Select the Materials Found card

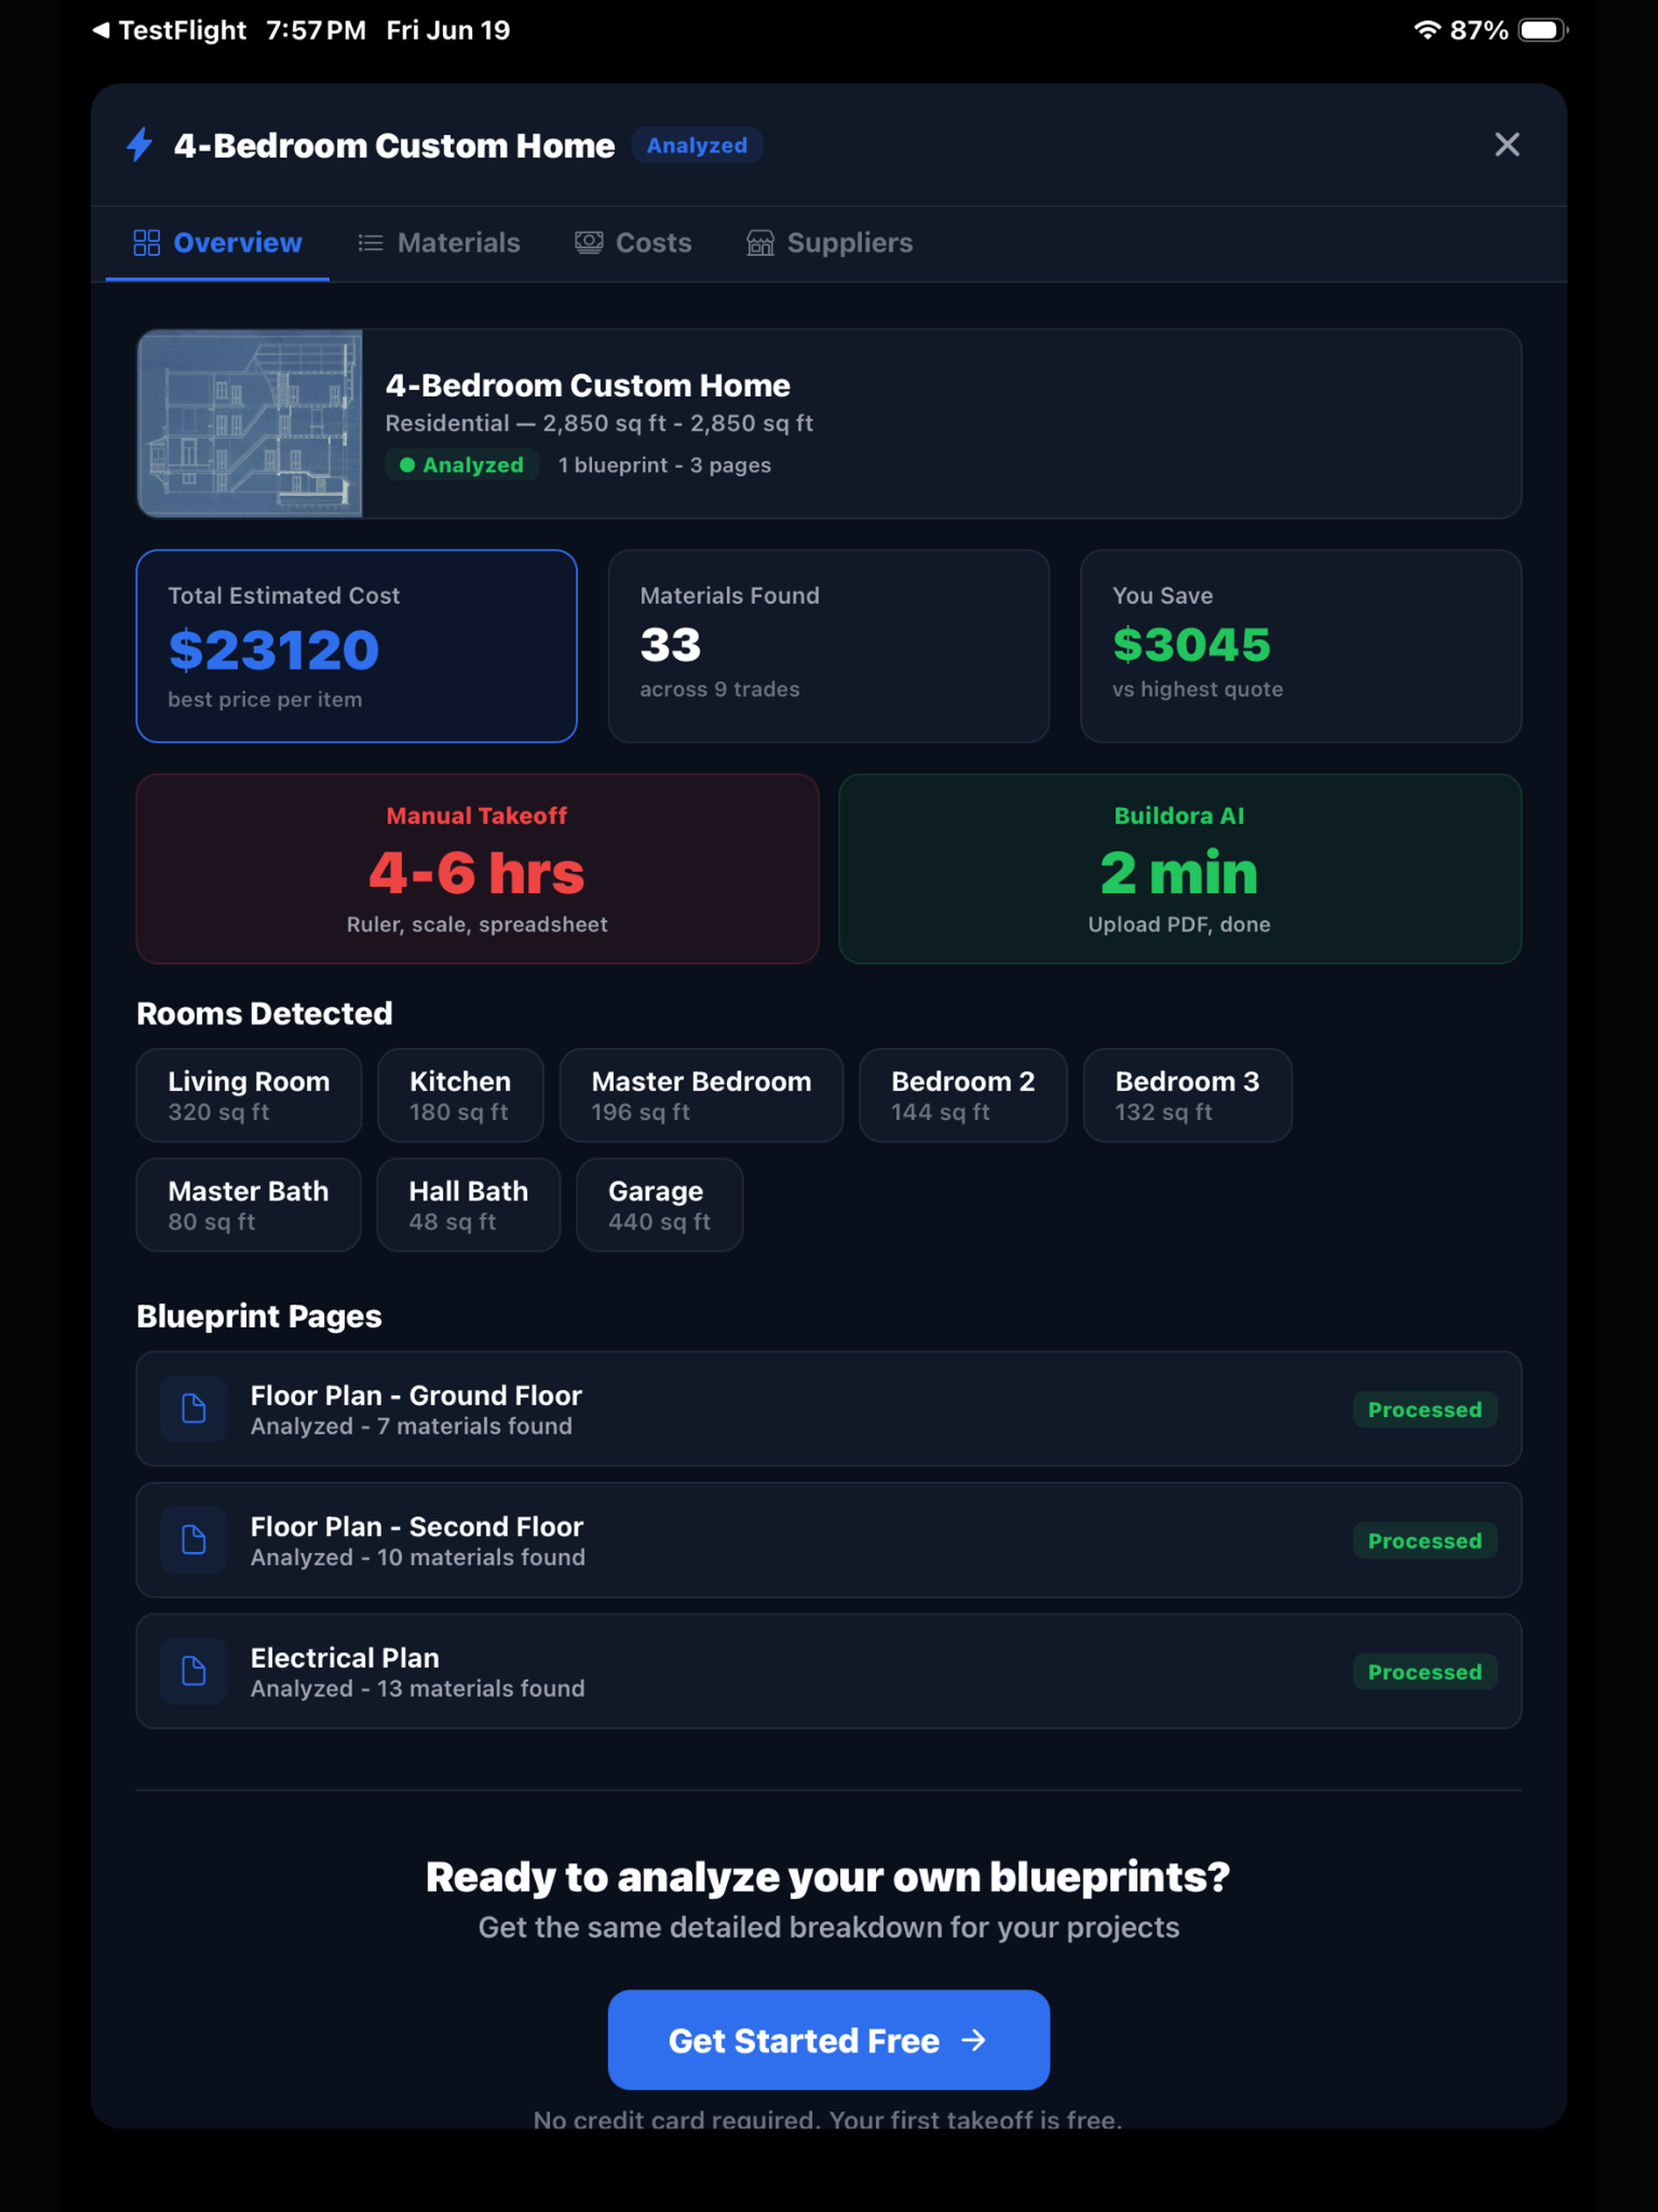pyautogui.click(x=829, y=646)
